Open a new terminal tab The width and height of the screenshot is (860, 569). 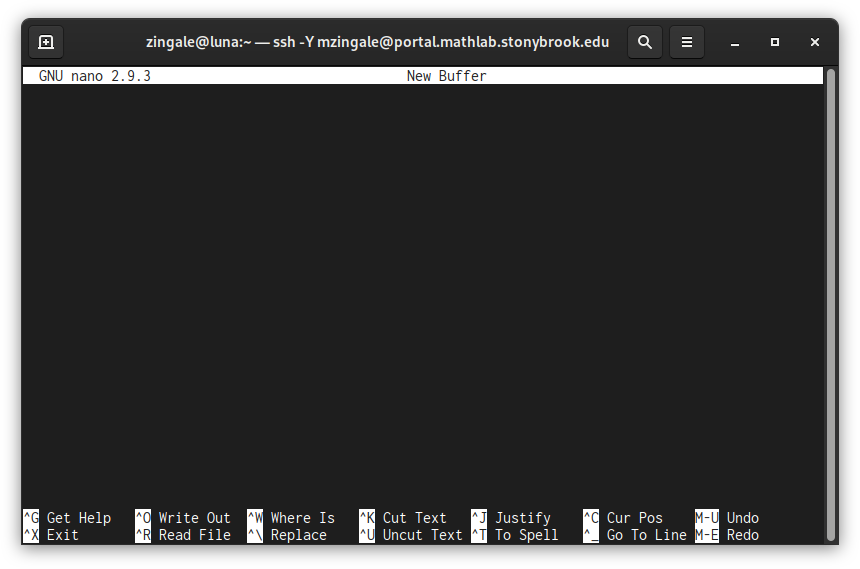click(46, 42)
